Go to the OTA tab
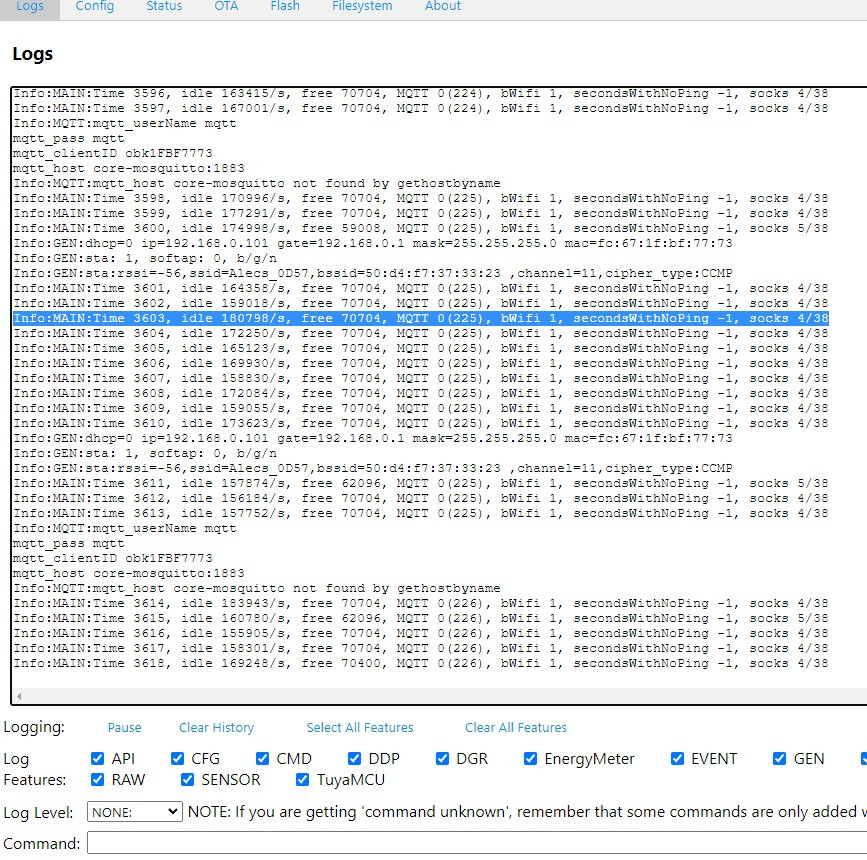The width and height of the screenshot is (867, 860). point(226,6)
